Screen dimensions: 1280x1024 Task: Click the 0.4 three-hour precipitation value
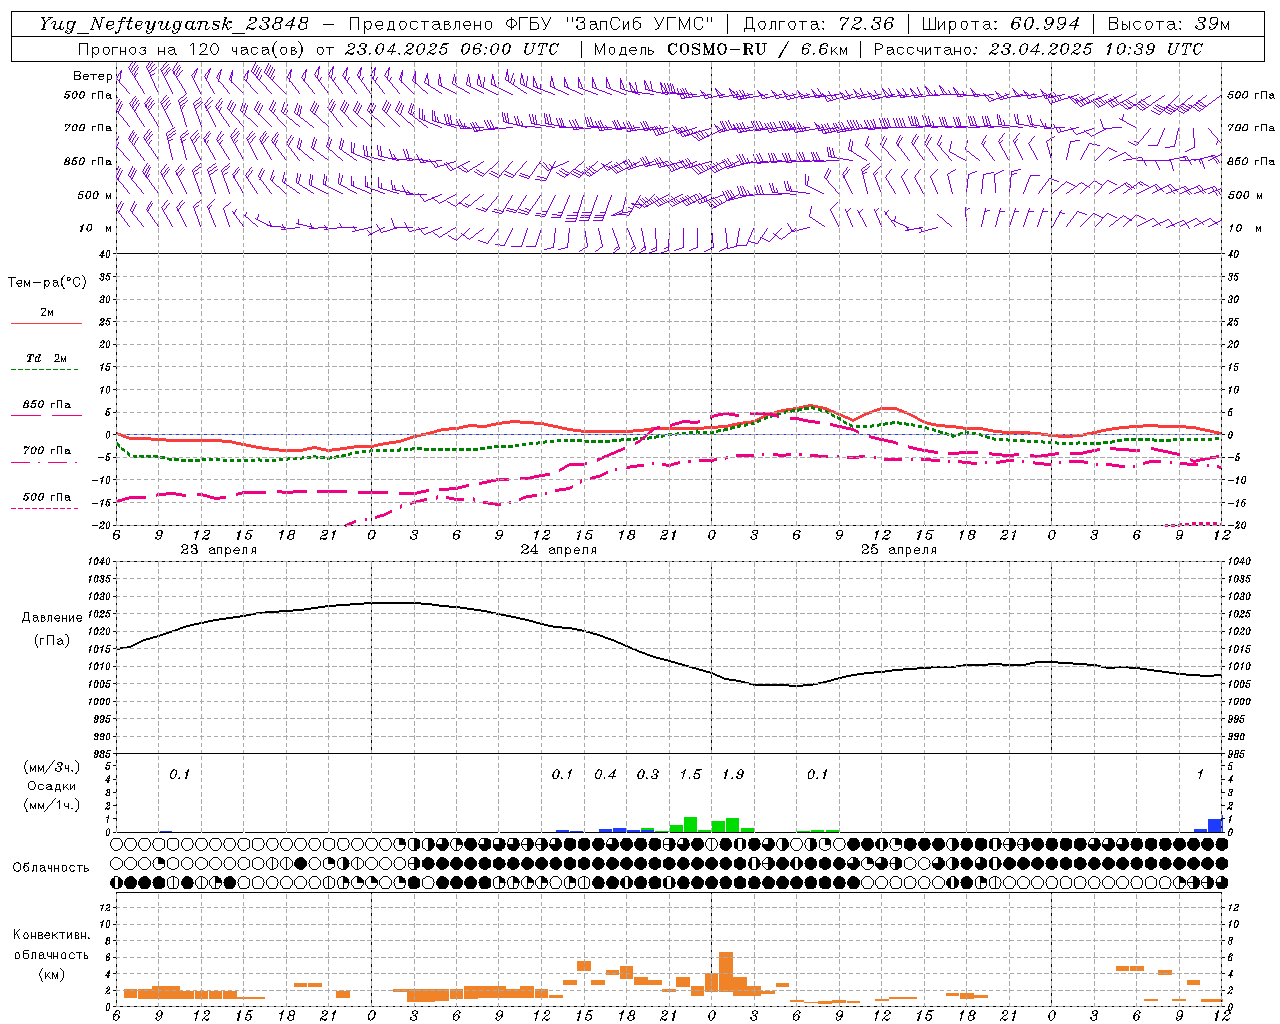click(x=605, y=774)
